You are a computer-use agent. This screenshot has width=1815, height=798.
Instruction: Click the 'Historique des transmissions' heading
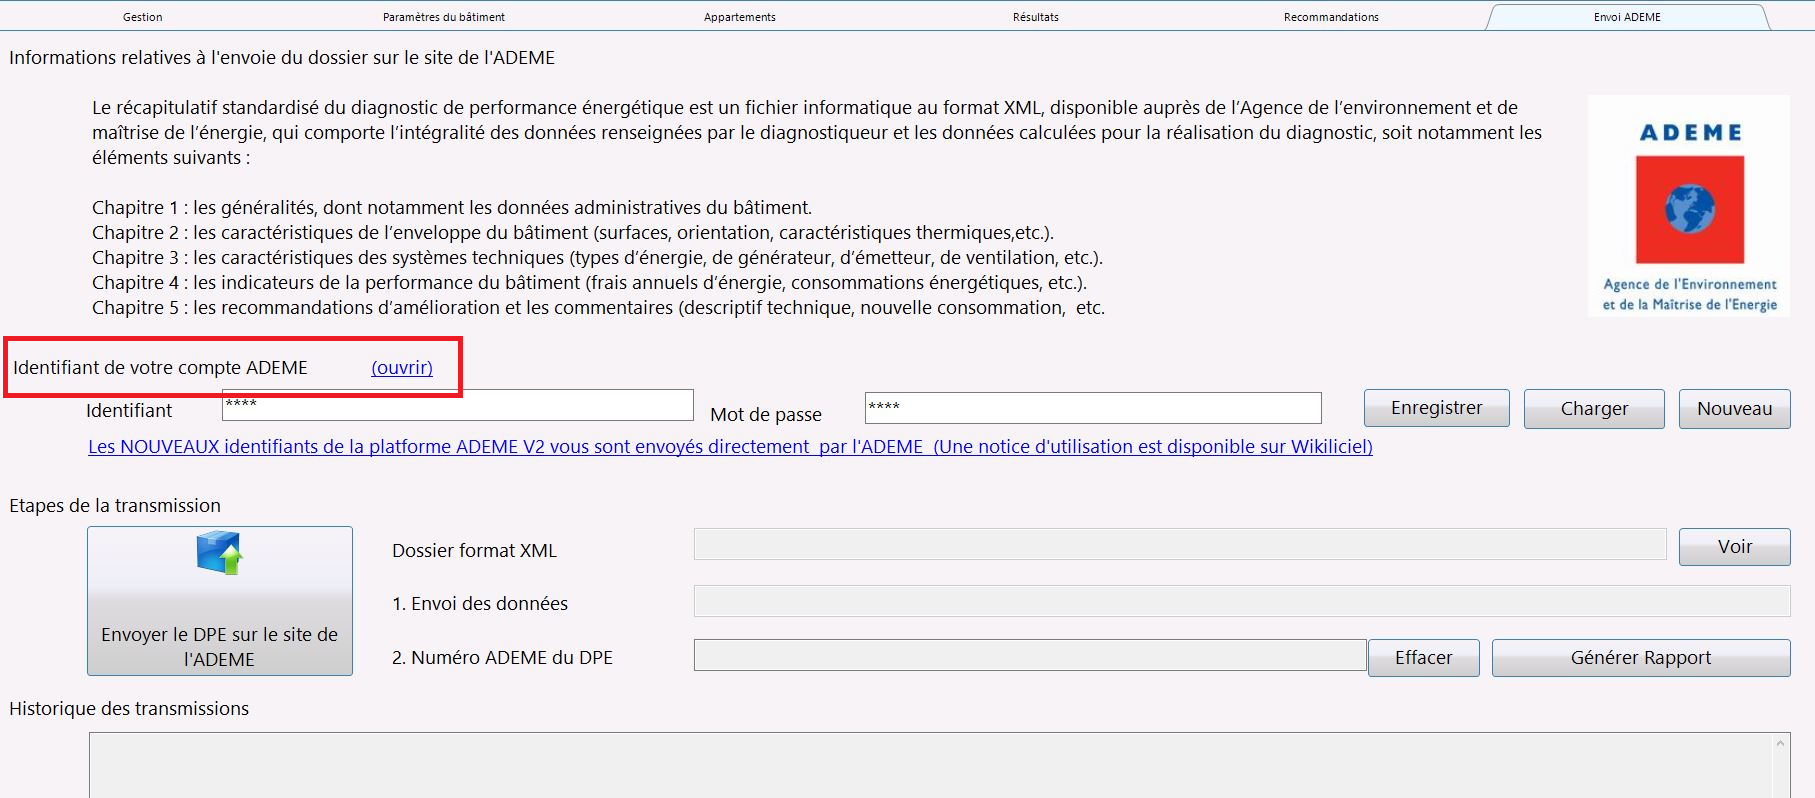pos(129,708)
